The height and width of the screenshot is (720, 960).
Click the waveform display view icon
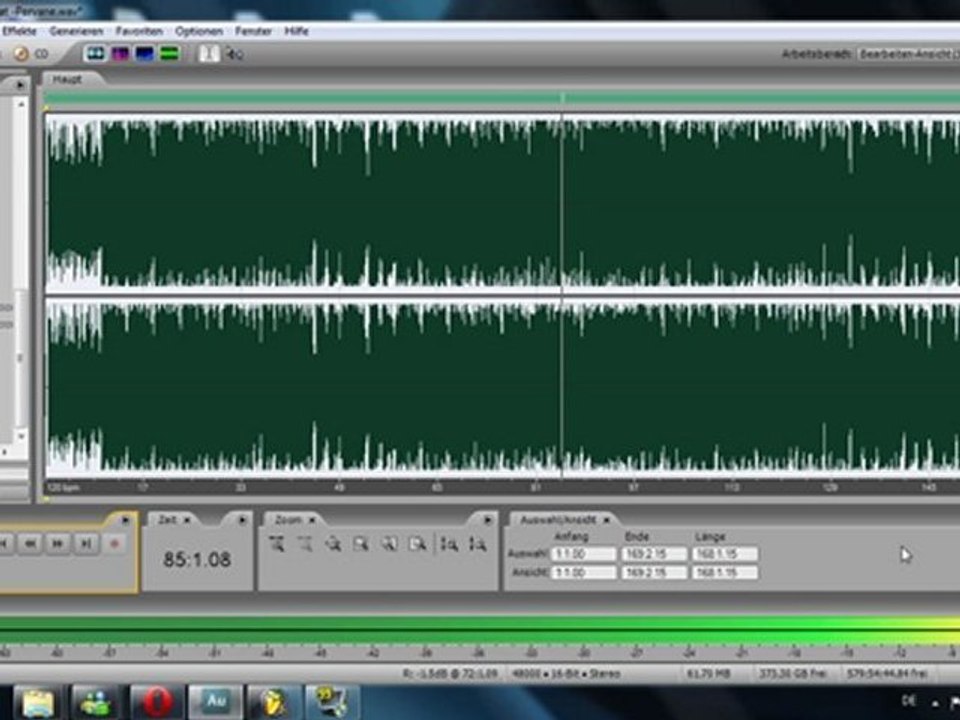(x=96, y=53)
